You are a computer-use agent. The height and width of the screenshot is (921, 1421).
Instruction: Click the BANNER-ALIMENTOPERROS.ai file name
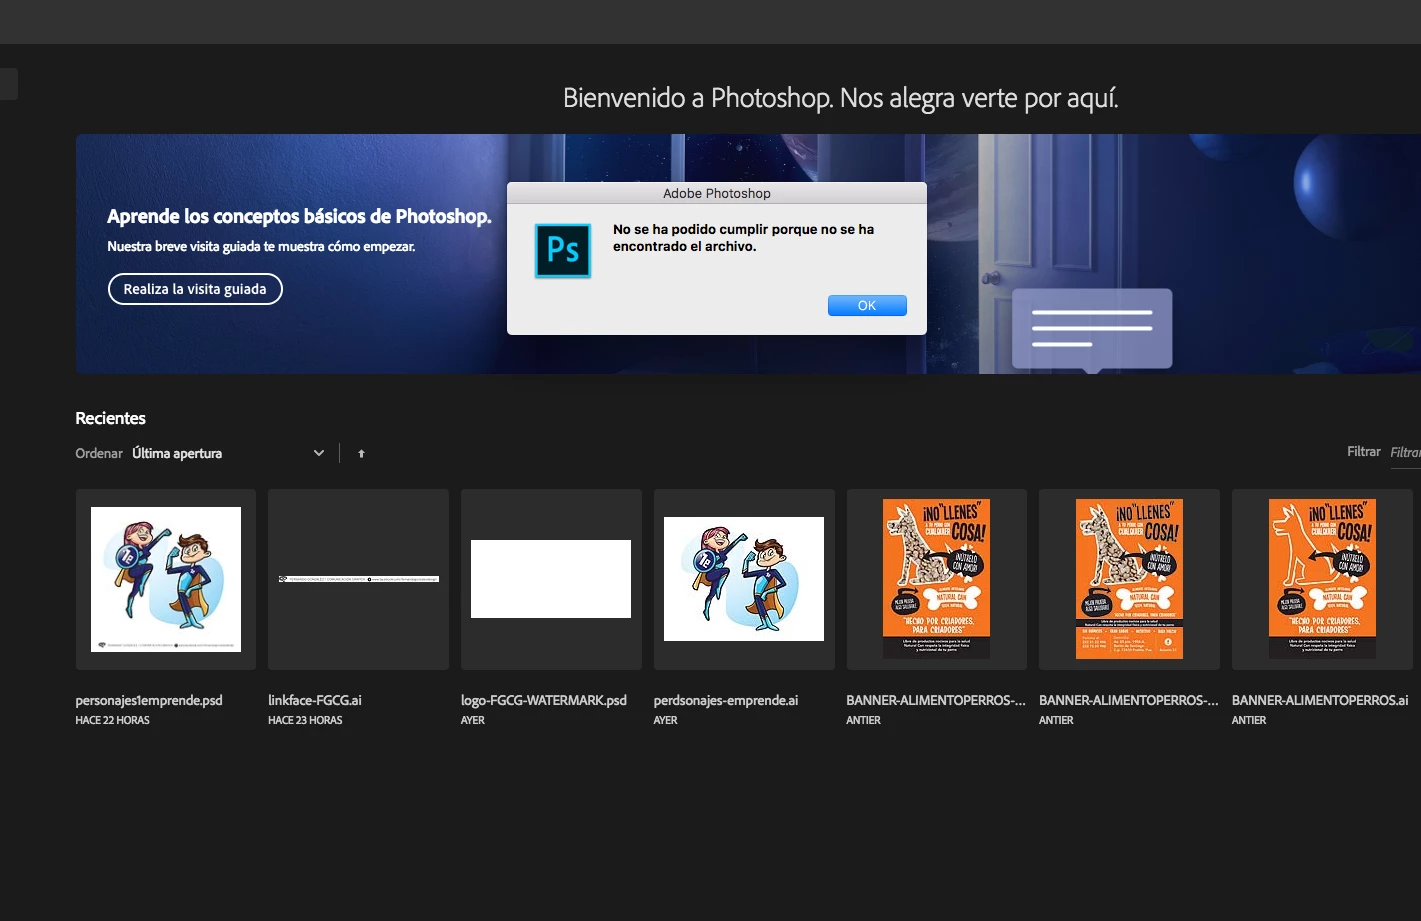1320,700
